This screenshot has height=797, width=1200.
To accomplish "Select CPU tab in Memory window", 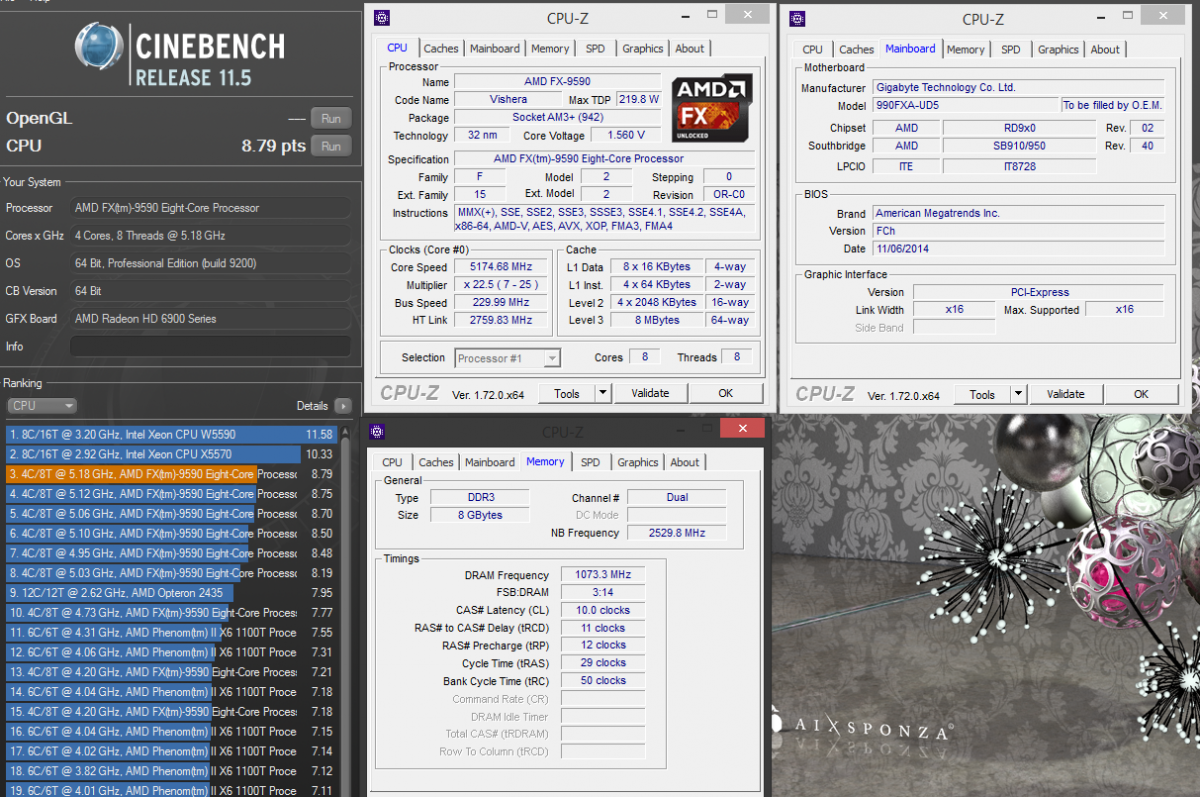I will click(x=392, y=463).
